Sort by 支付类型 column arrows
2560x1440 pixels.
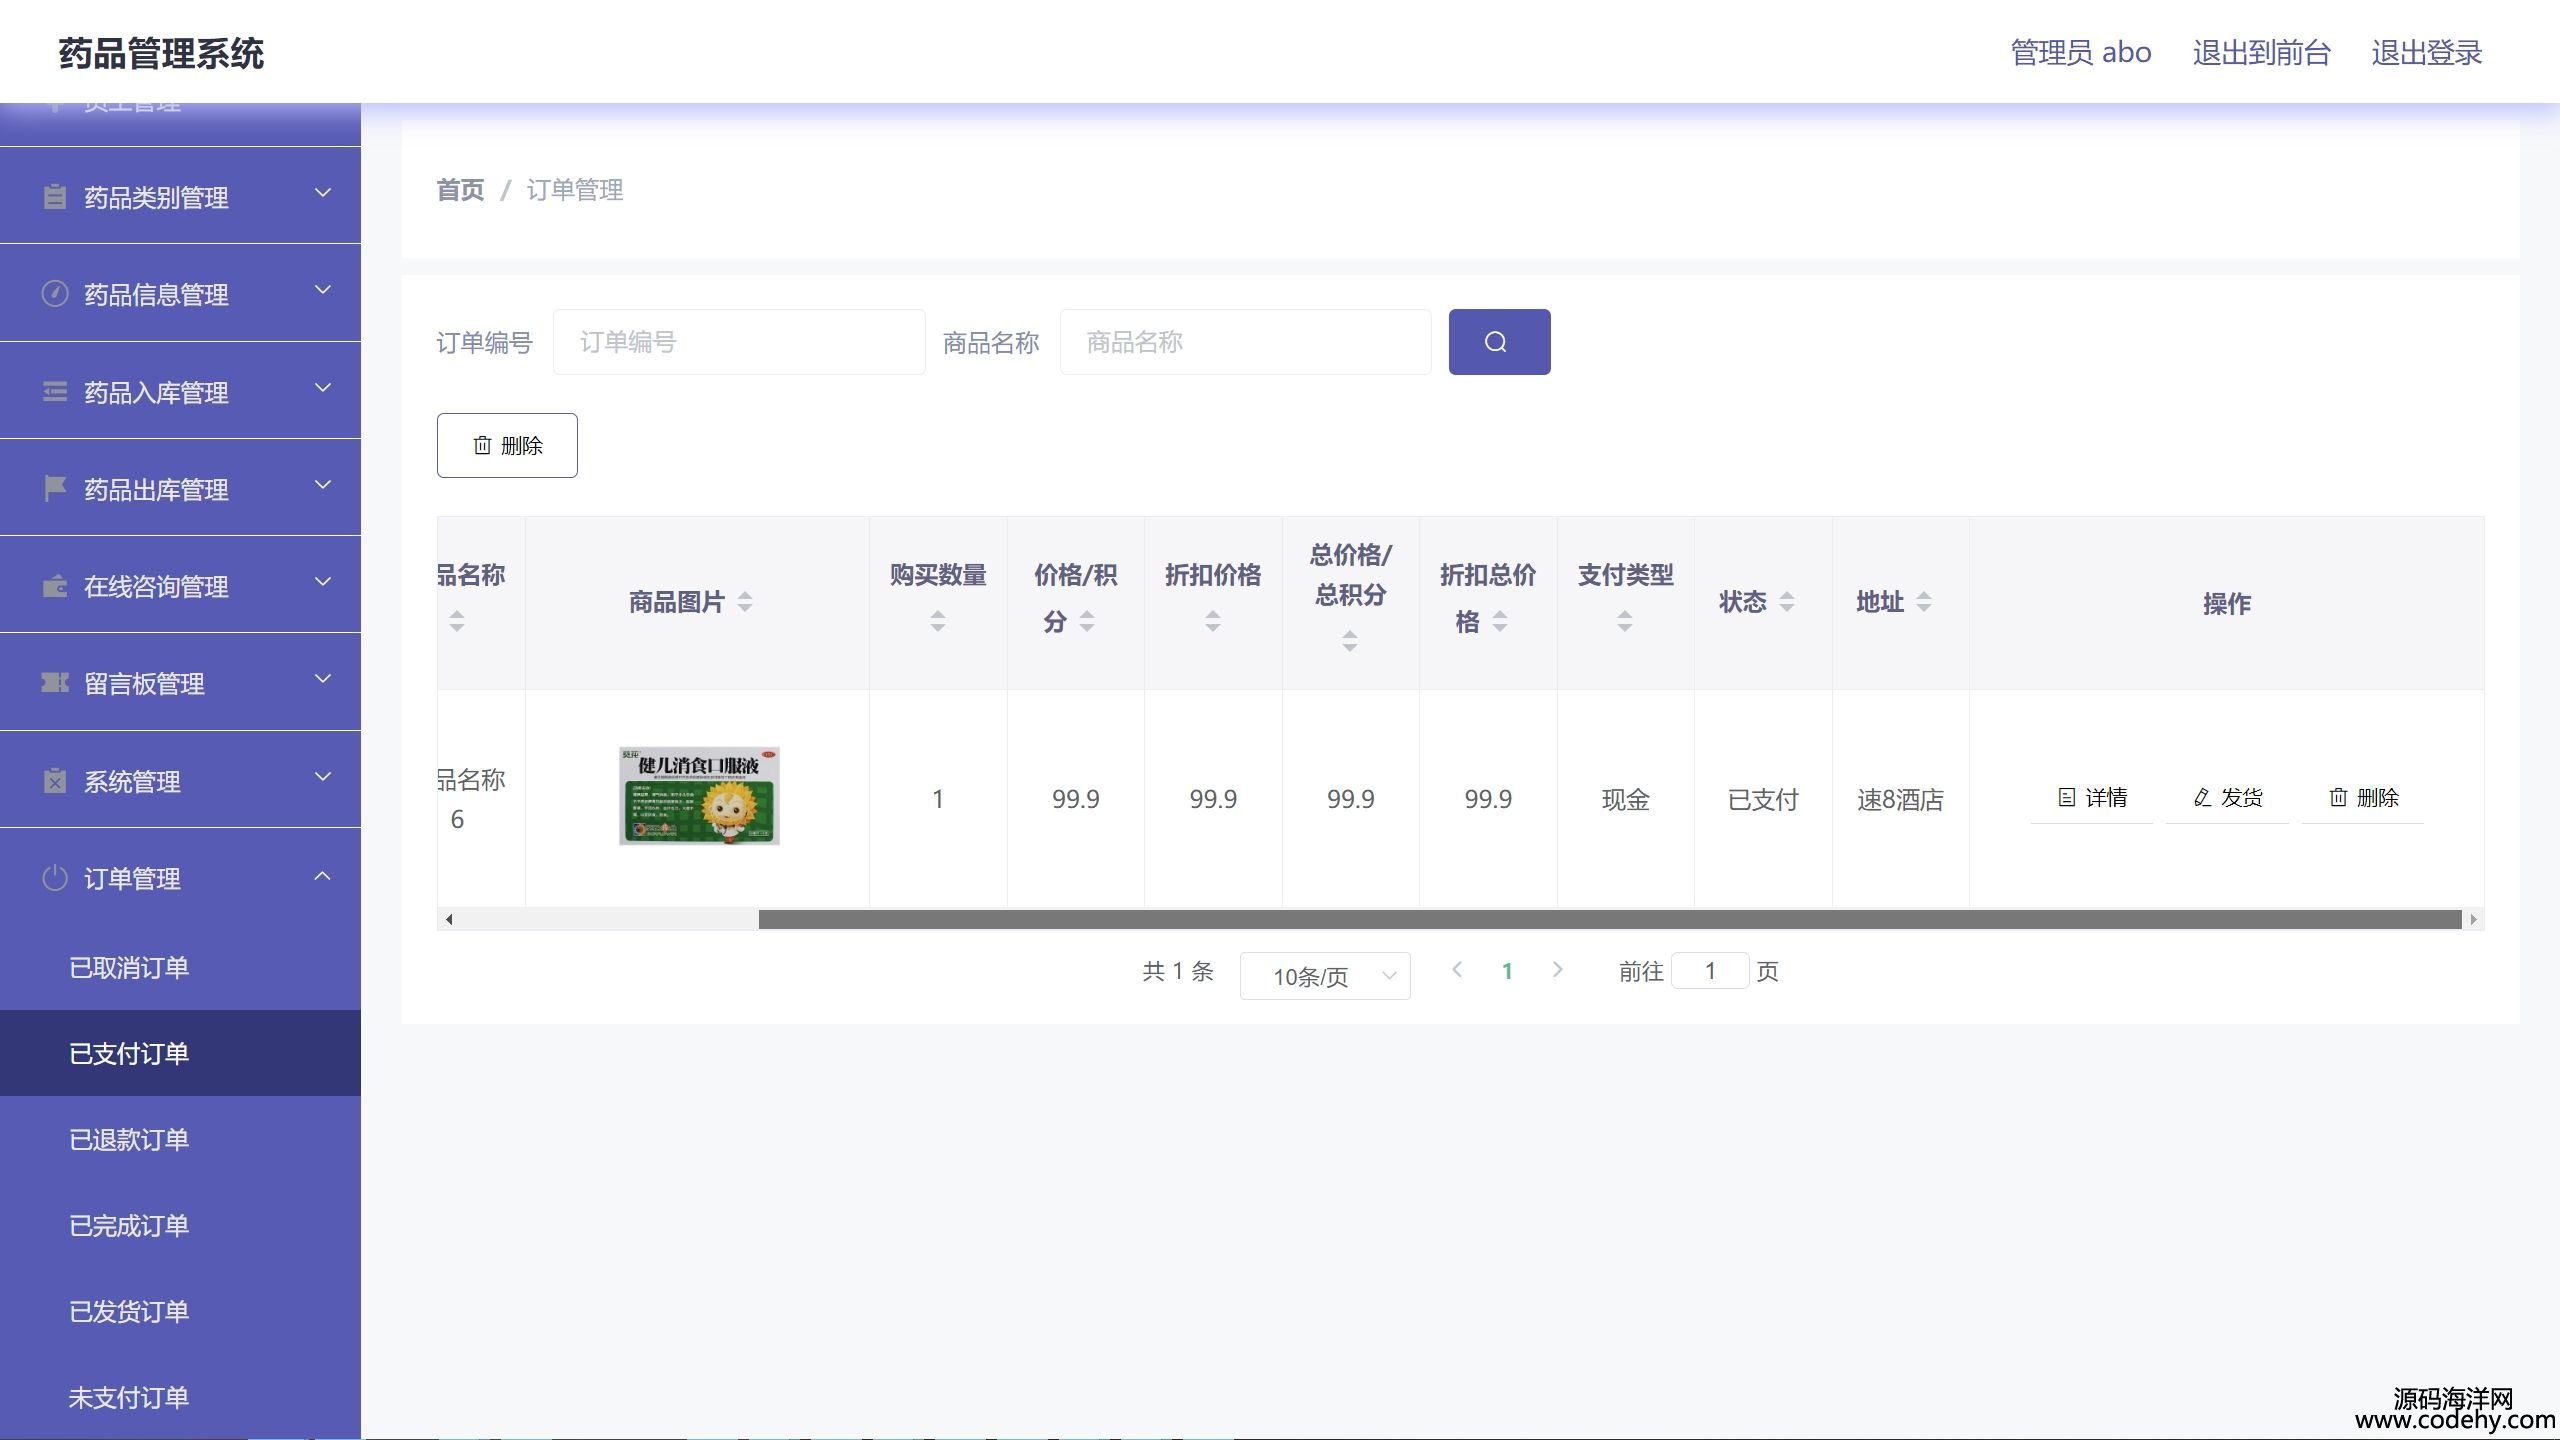click(x=1625, y=621)
